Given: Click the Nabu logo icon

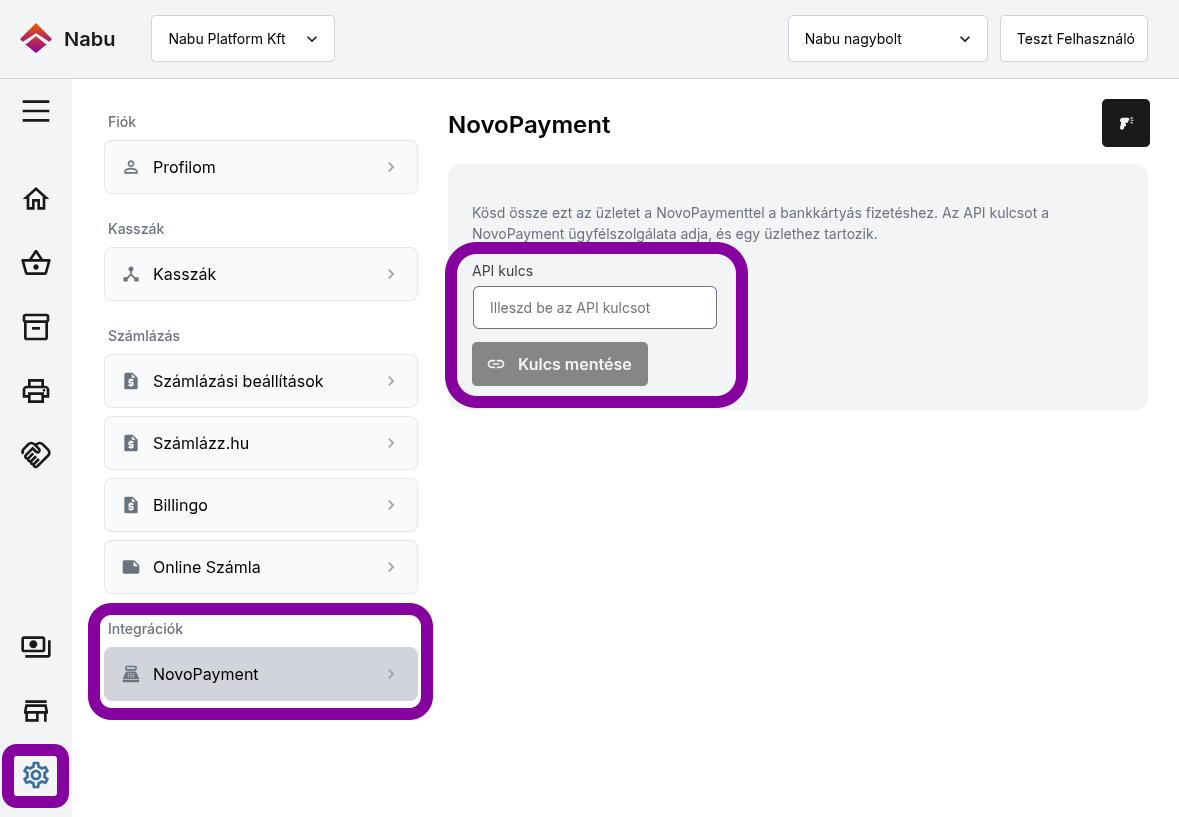Looking at the screenshot, I should [35, 38].
